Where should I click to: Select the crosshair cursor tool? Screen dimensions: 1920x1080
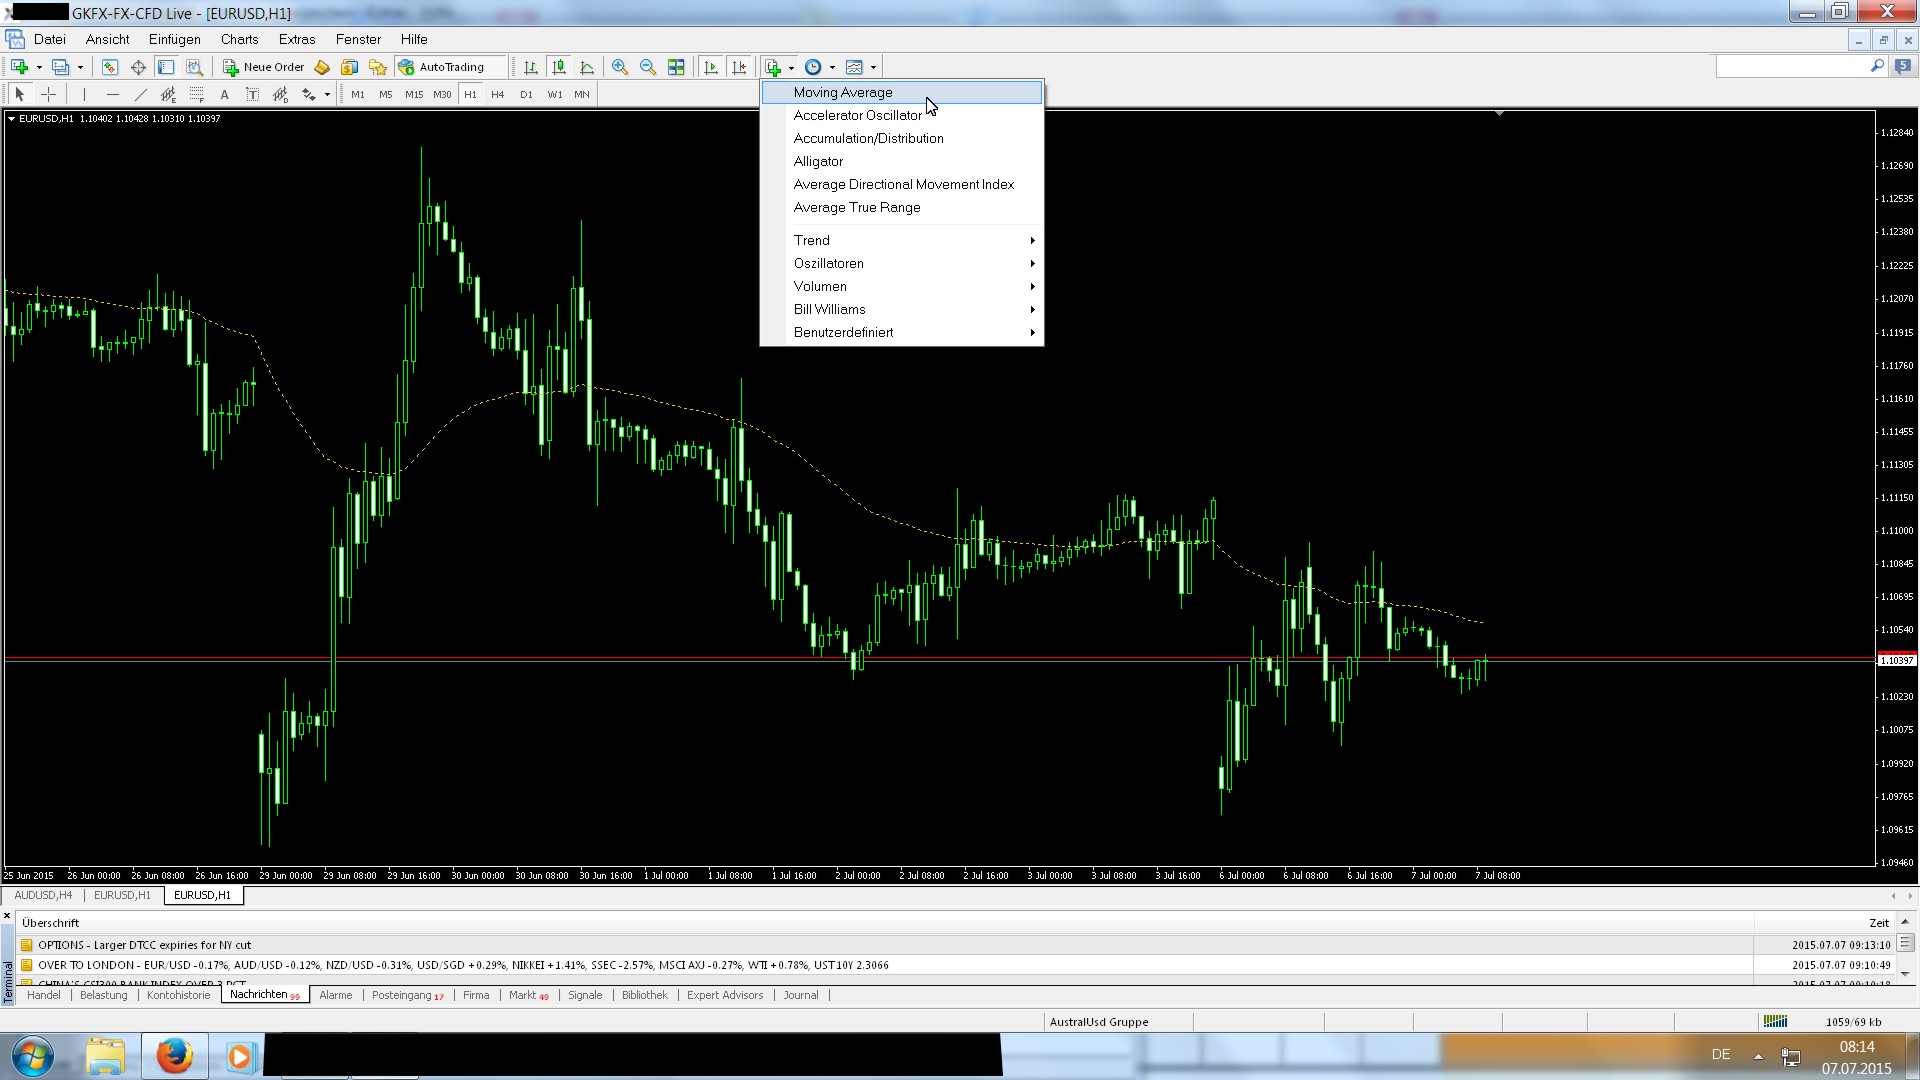pos(48,94)
